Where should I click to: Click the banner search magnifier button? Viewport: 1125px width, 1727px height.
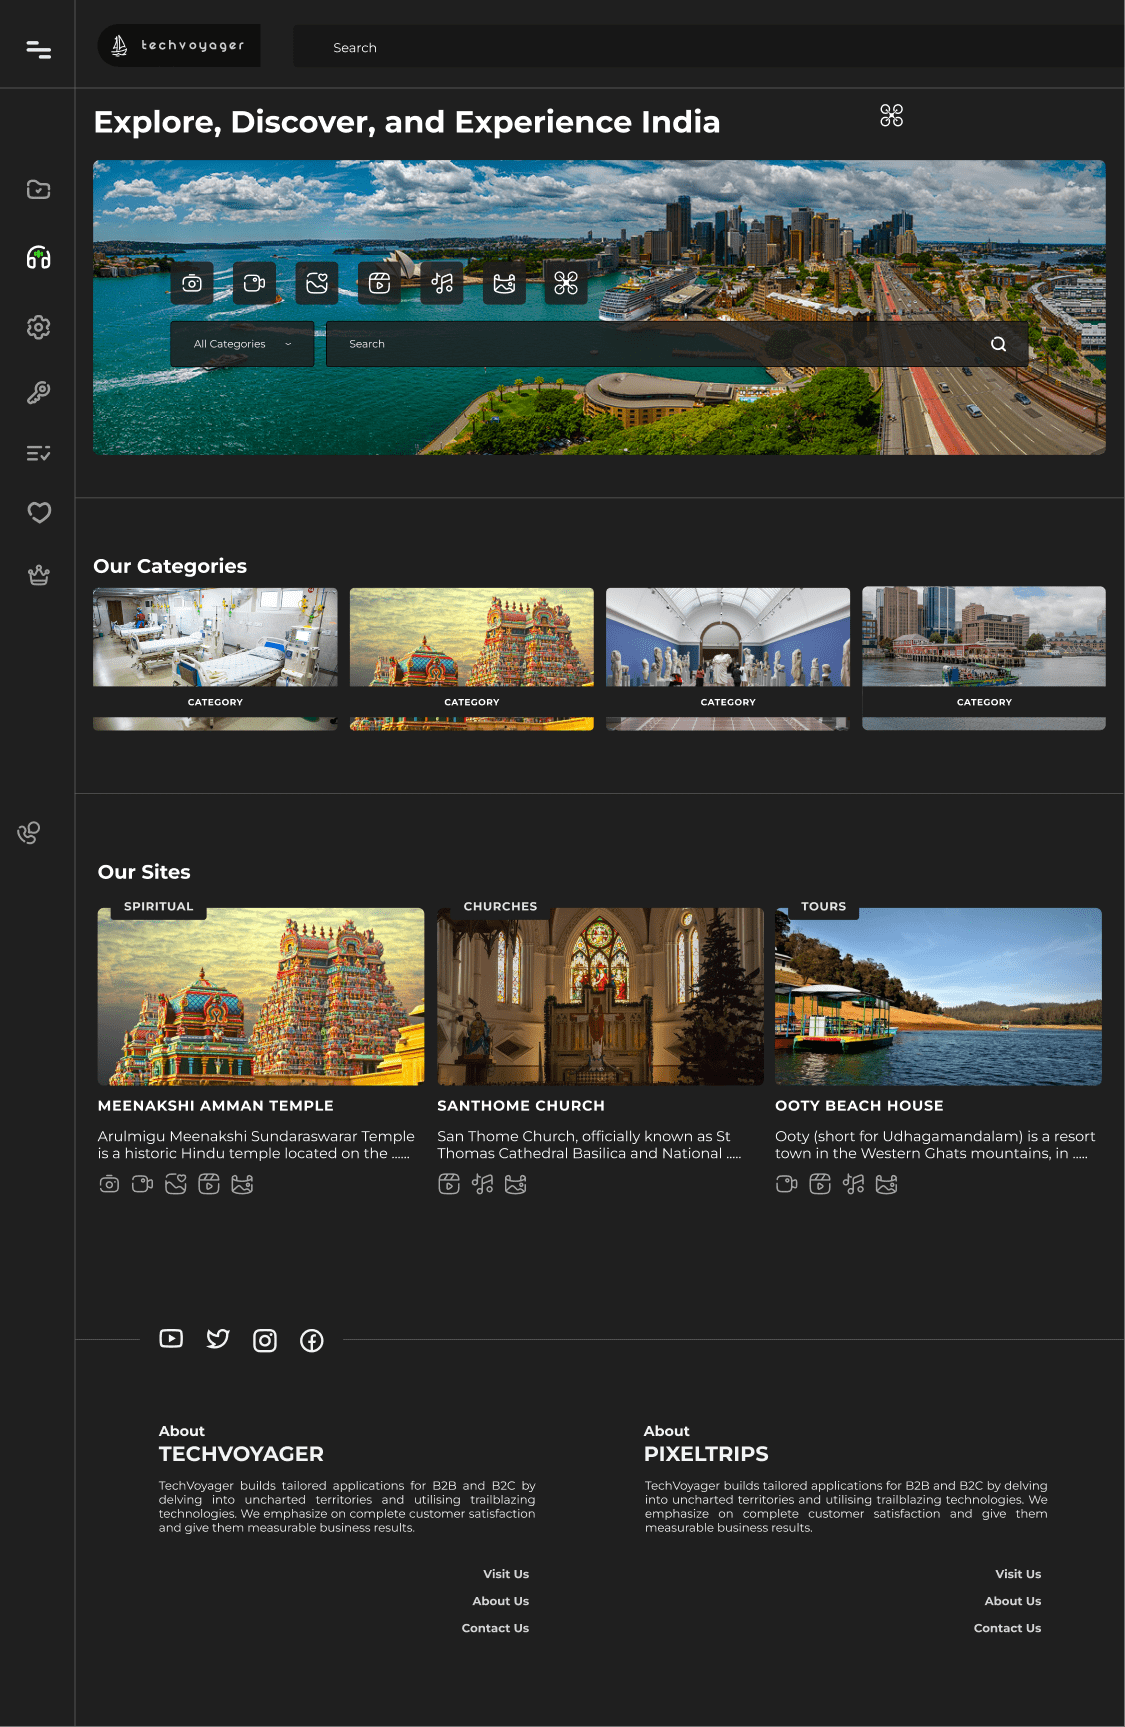pos(998,344)
